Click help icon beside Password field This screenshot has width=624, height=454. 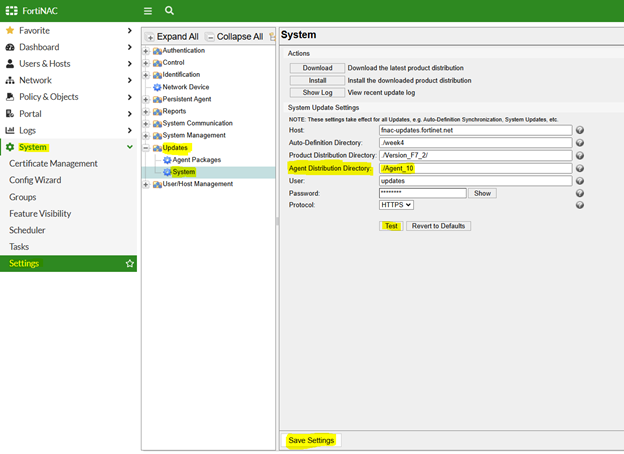click(x=580, y=193)
